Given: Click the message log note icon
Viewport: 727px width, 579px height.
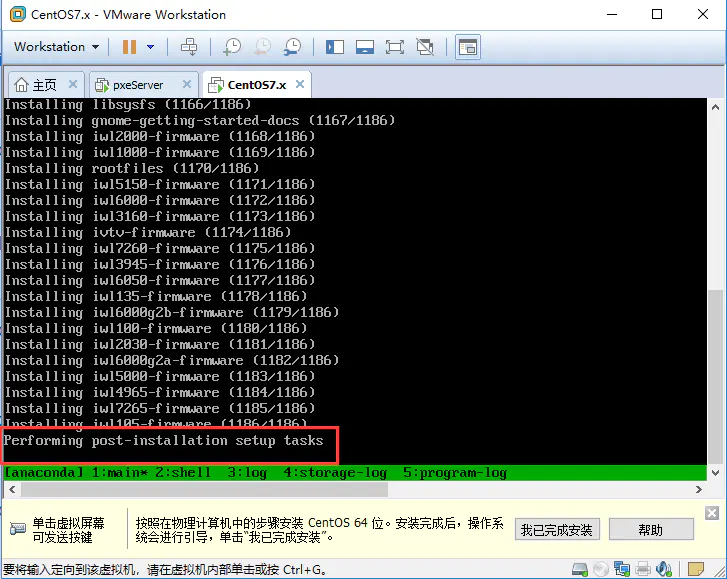Looking at the screenshot, I should [696, 569].
